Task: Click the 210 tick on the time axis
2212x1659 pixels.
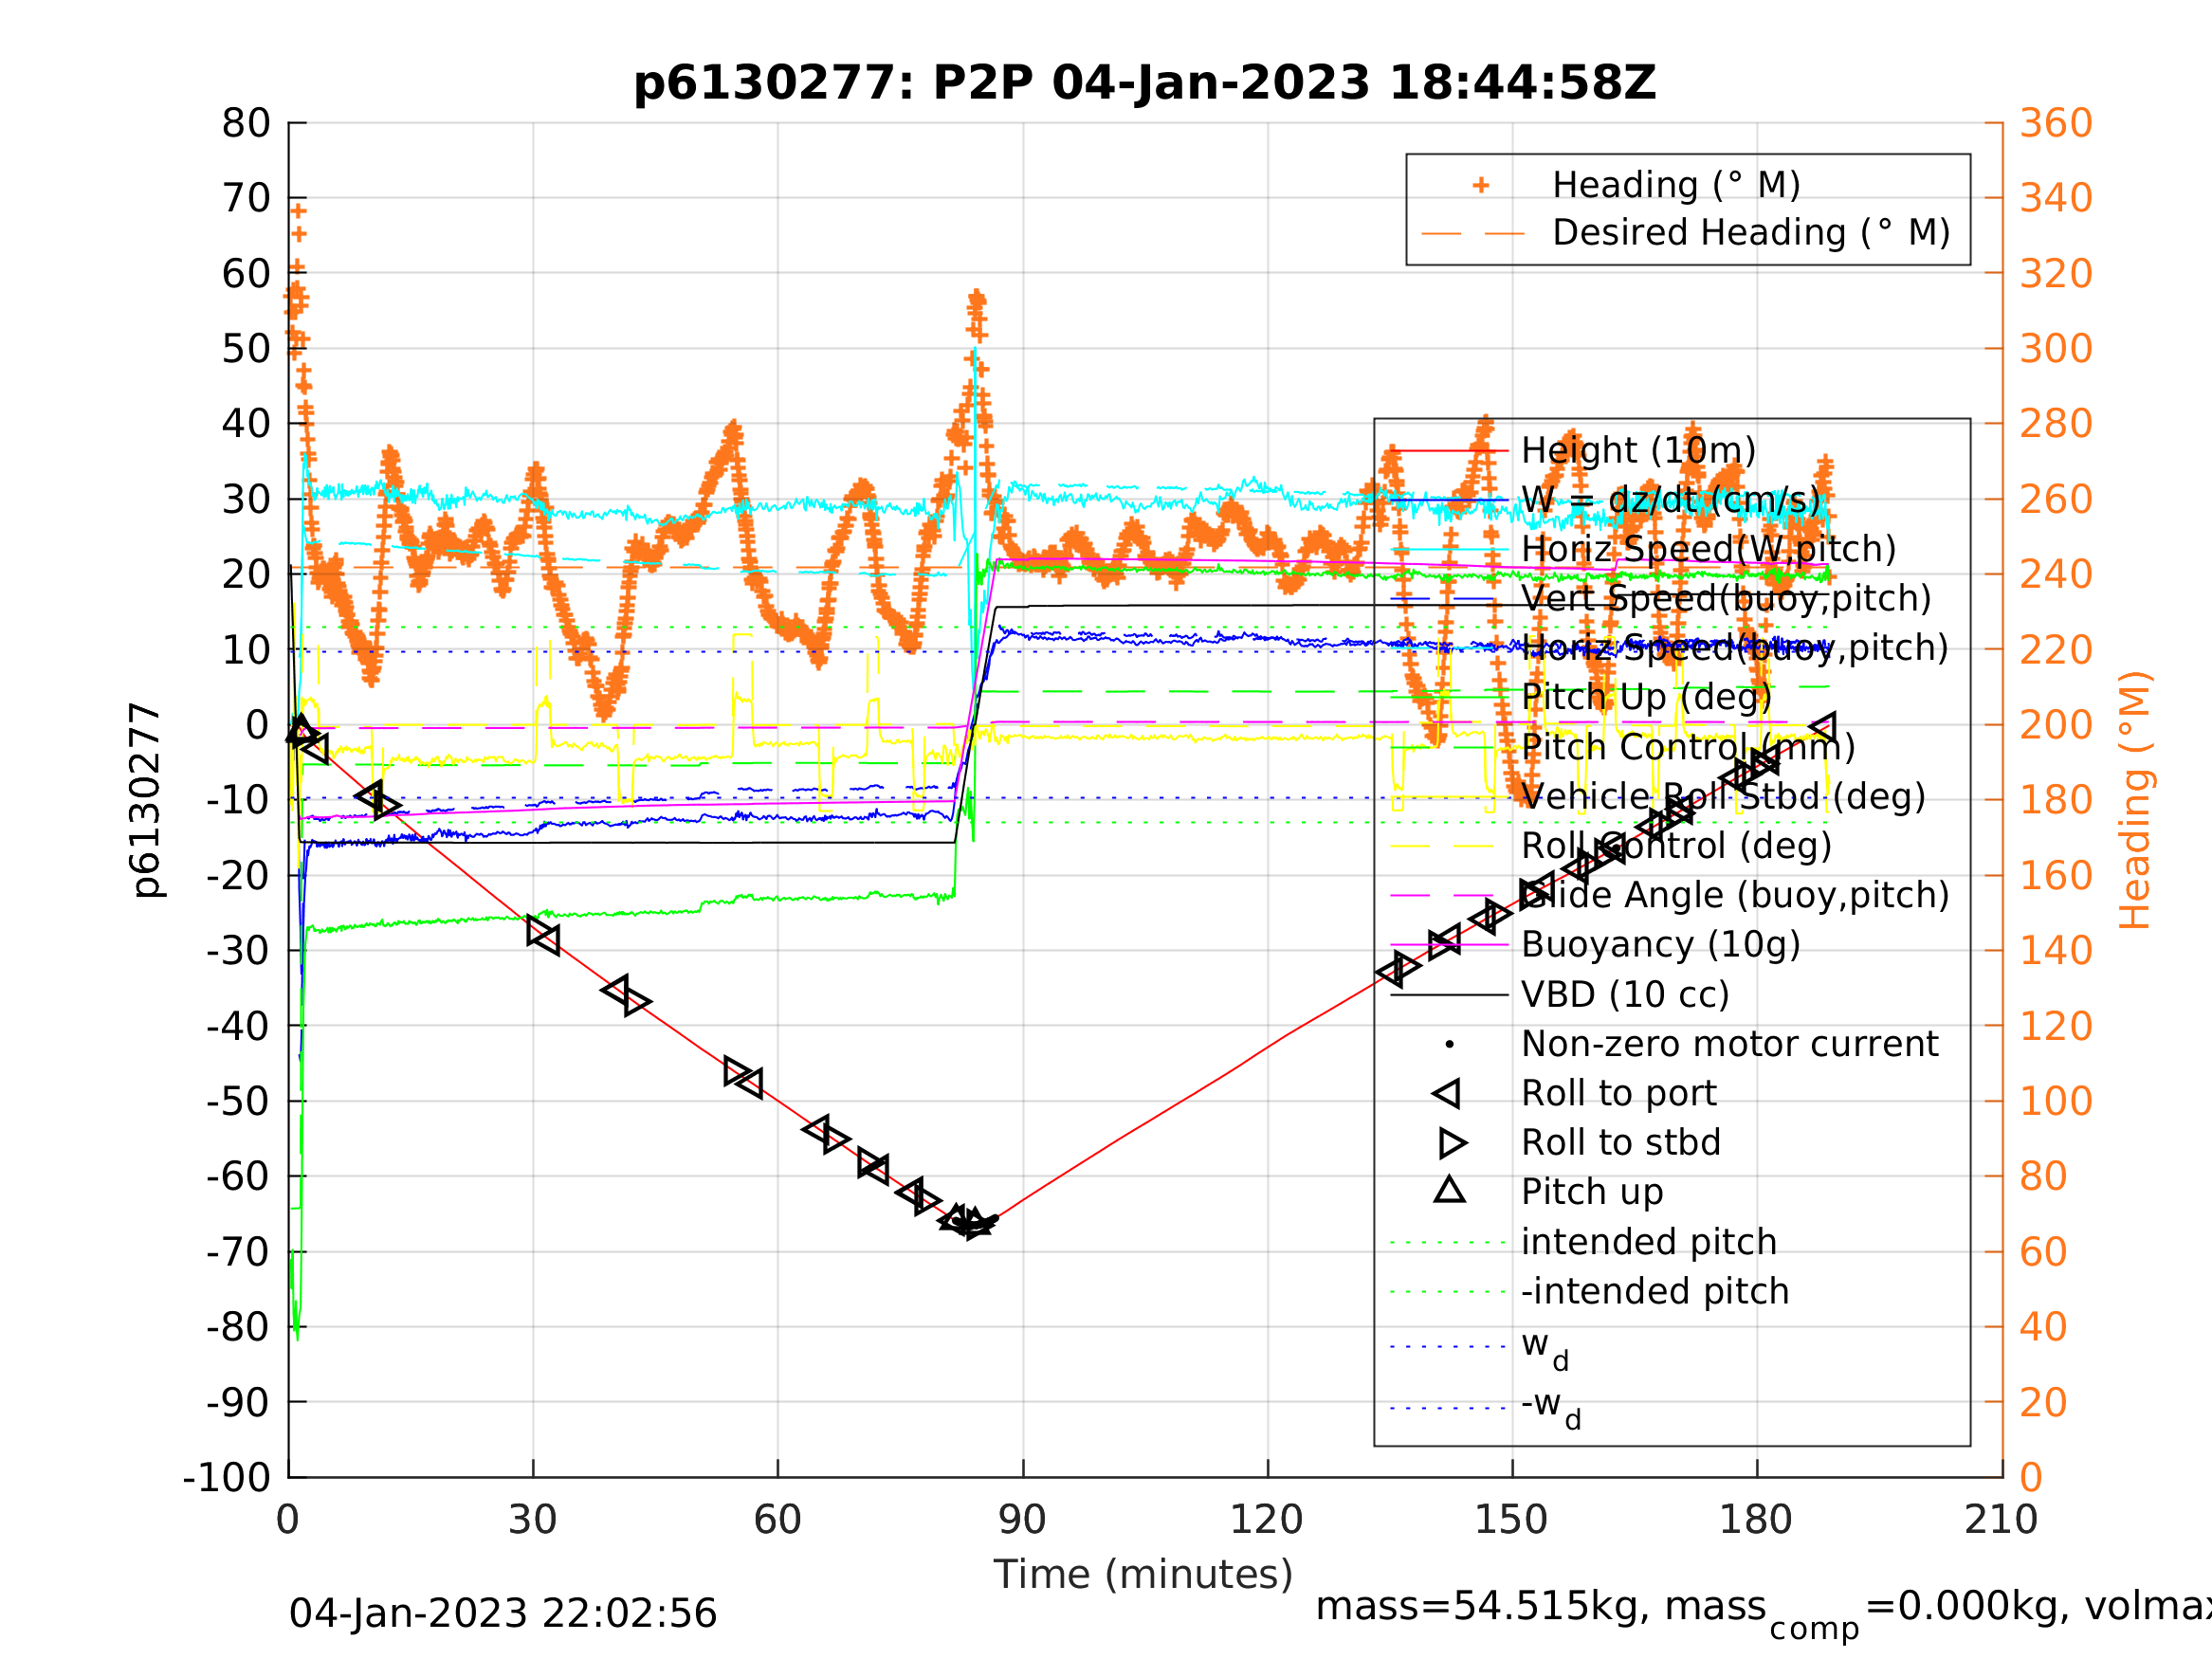Action: pos(2001,1520)
